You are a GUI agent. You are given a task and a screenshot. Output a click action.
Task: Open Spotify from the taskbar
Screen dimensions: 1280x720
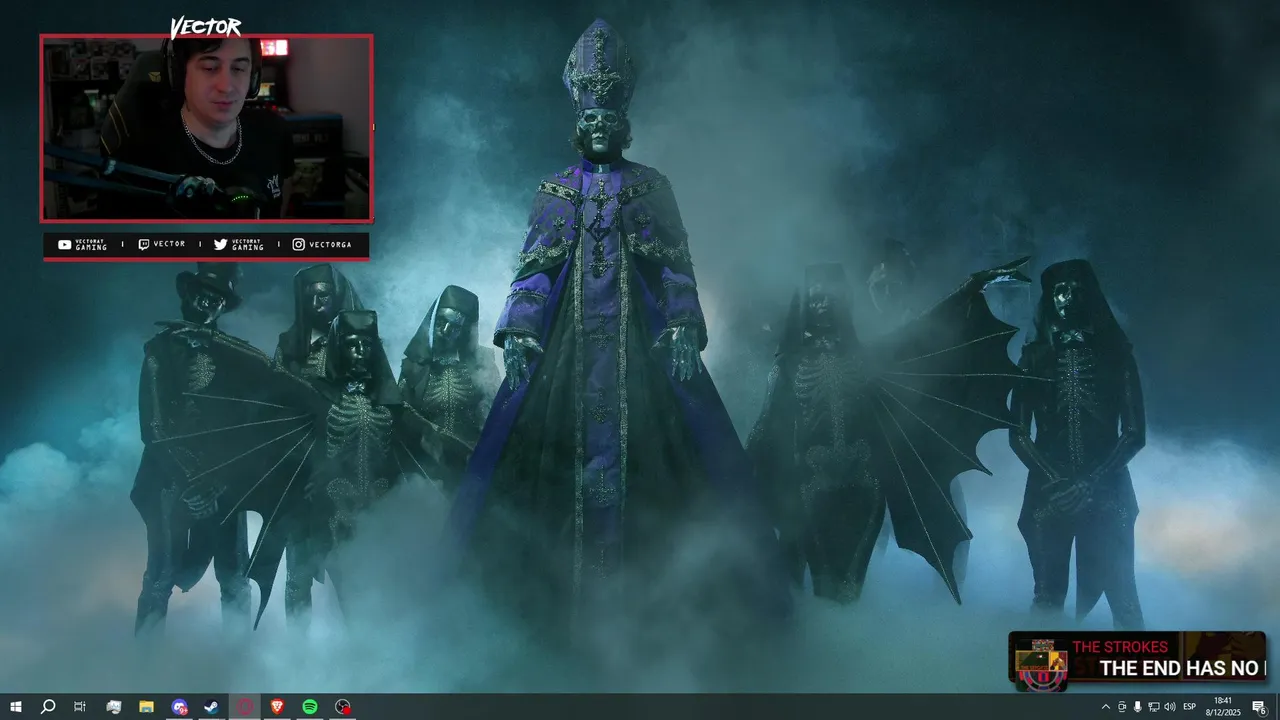[x=310, y=707]
